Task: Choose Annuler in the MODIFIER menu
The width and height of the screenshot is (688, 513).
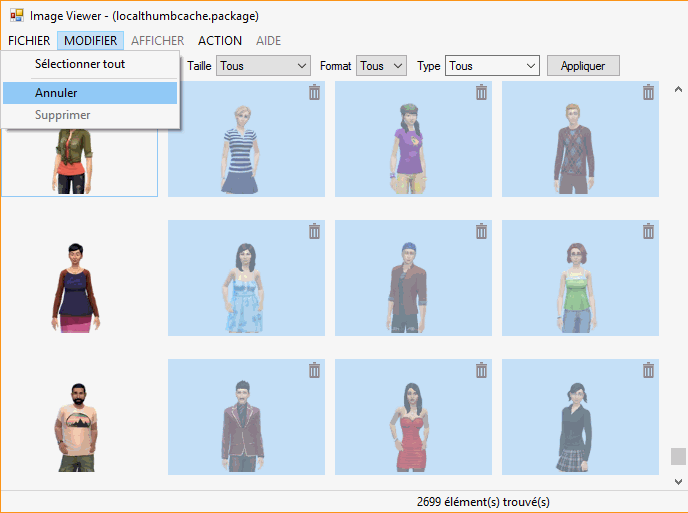Action: 90,93
